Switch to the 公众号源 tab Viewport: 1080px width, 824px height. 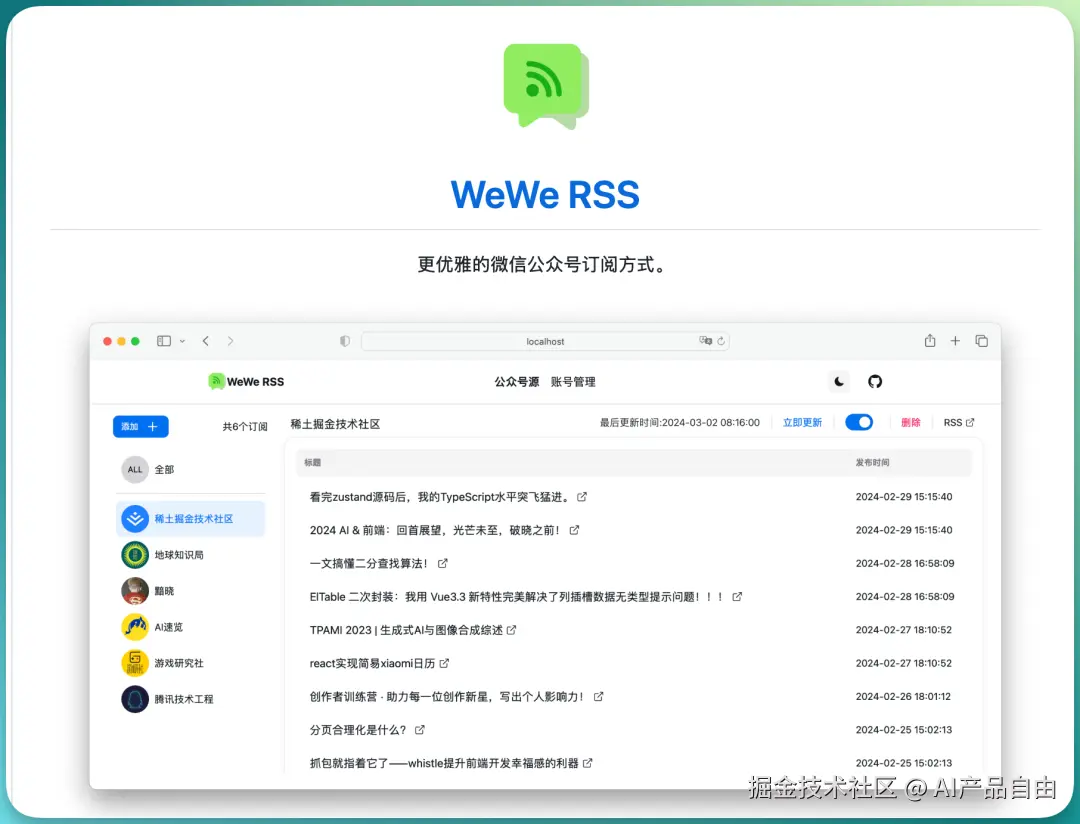point(517,382)
